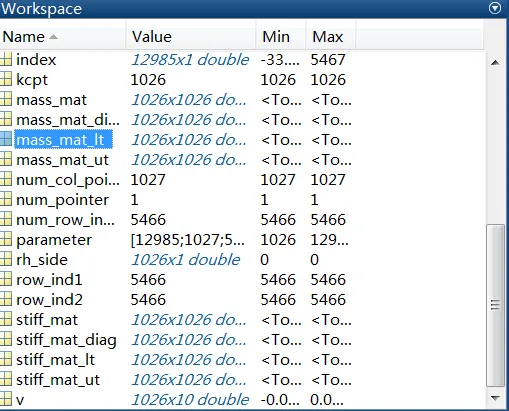Click the stiff_mat_diag variable icon
This screenshot has width=509, height=411.
point(6,340)
